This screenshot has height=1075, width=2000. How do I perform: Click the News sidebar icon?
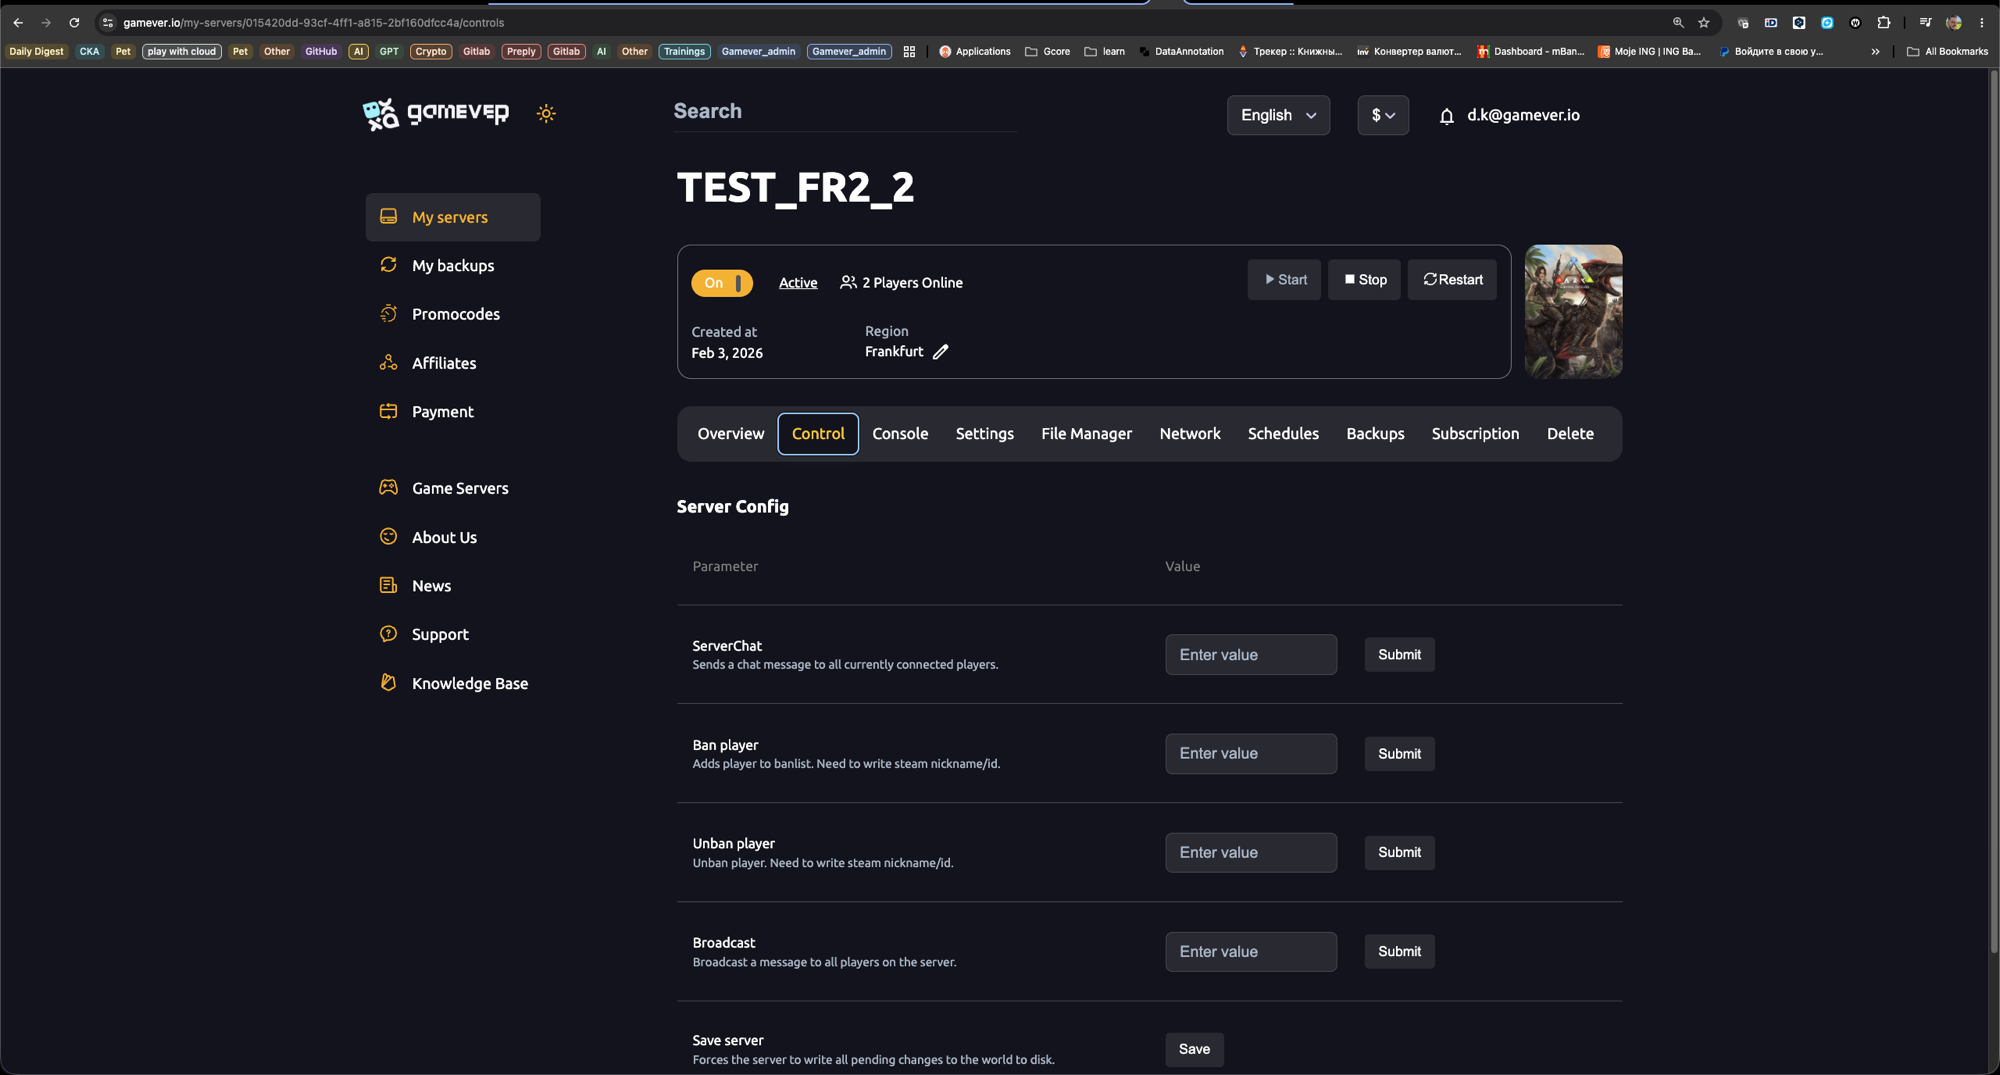coord(388,585)
